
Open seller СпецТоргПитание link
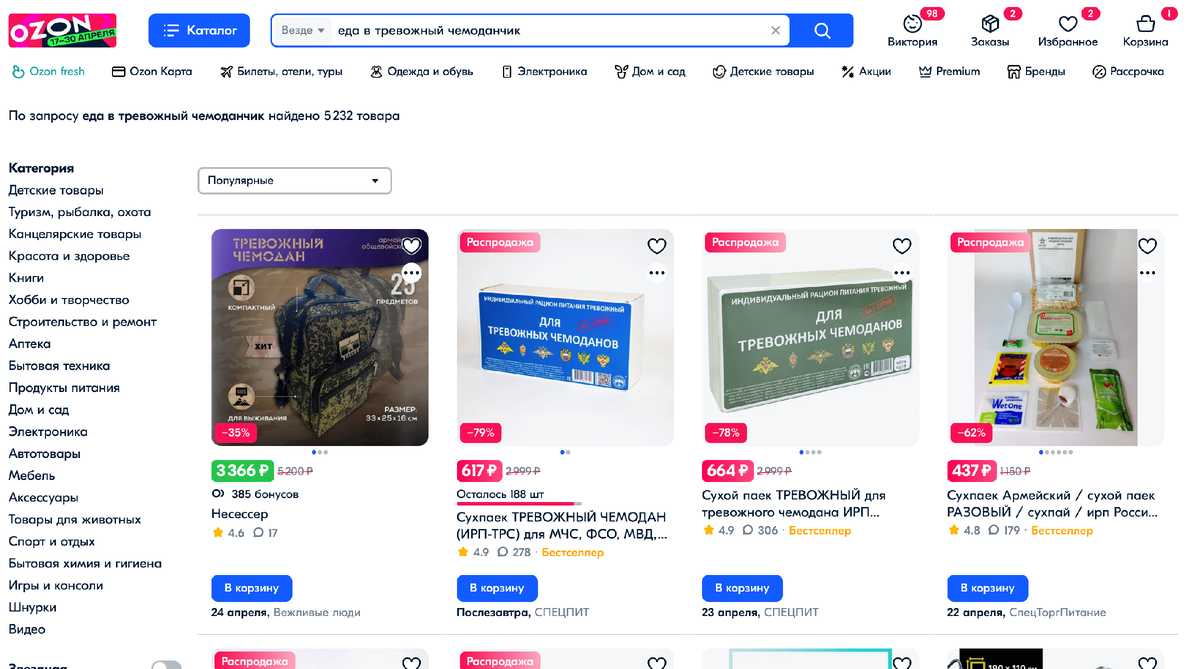1057,612
